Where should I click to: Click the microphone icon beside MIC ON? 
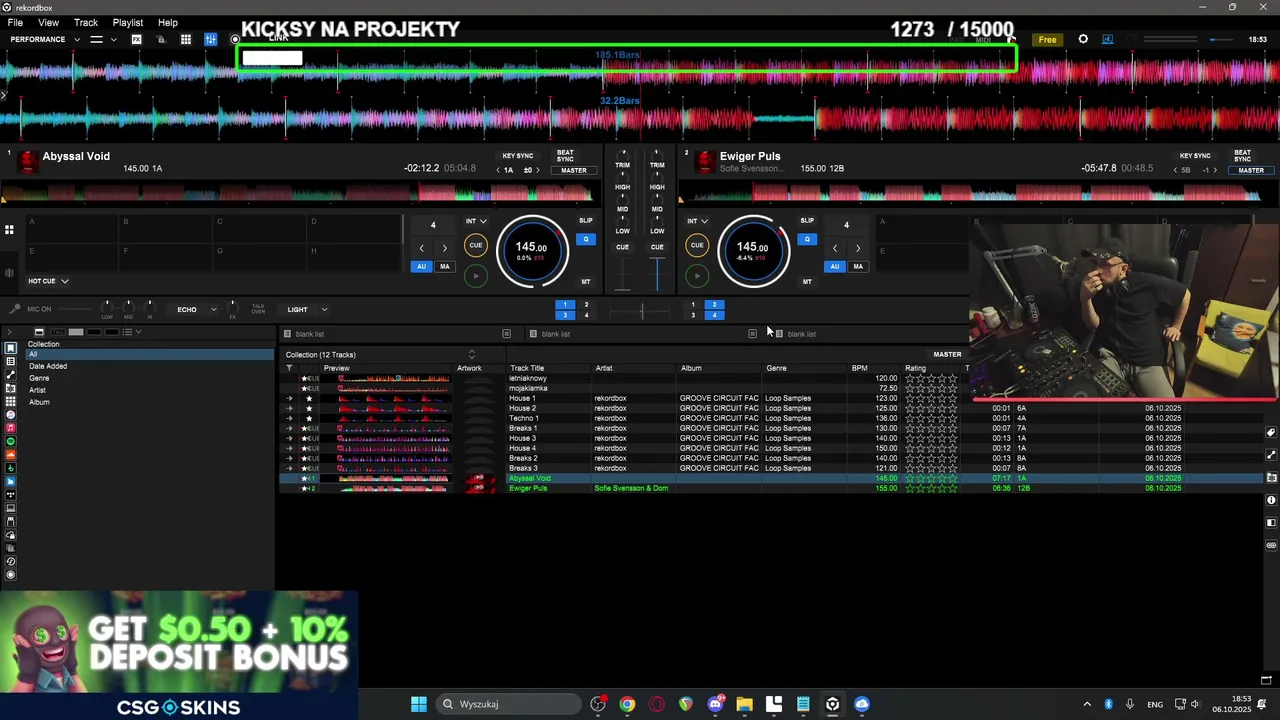click(x=15, y=309)
